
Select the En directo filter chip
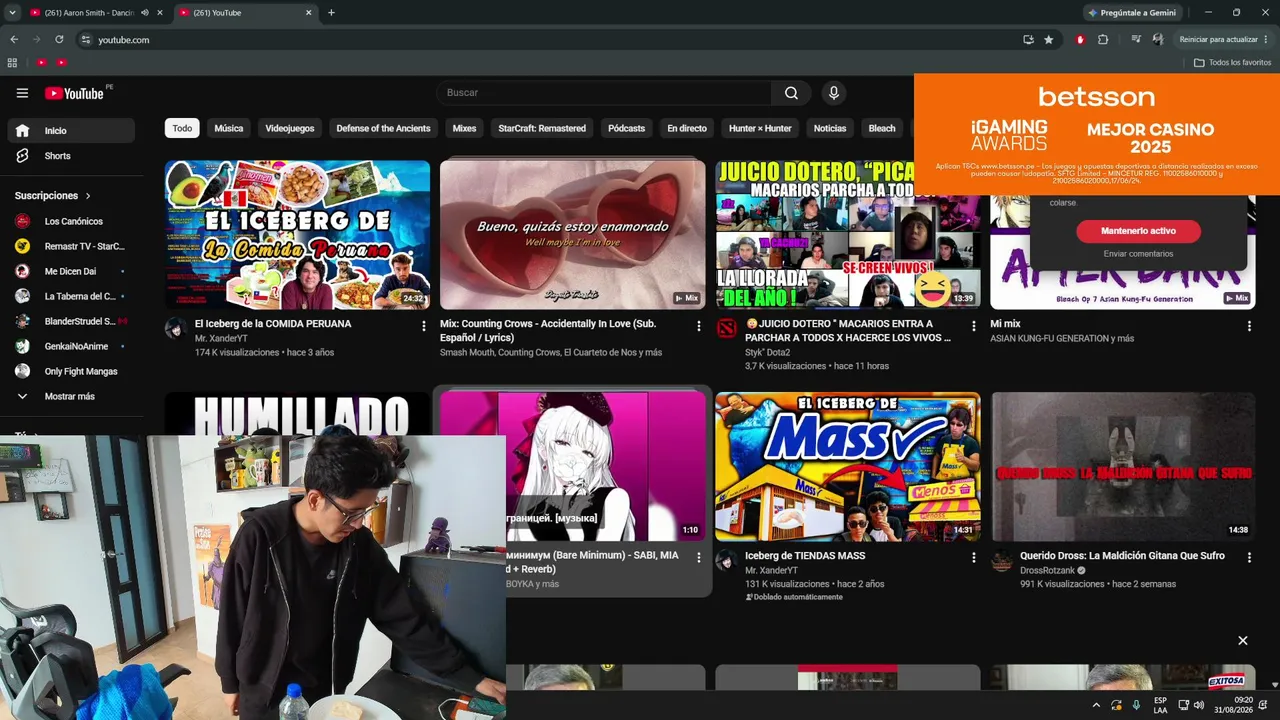[x=687, y=128]
